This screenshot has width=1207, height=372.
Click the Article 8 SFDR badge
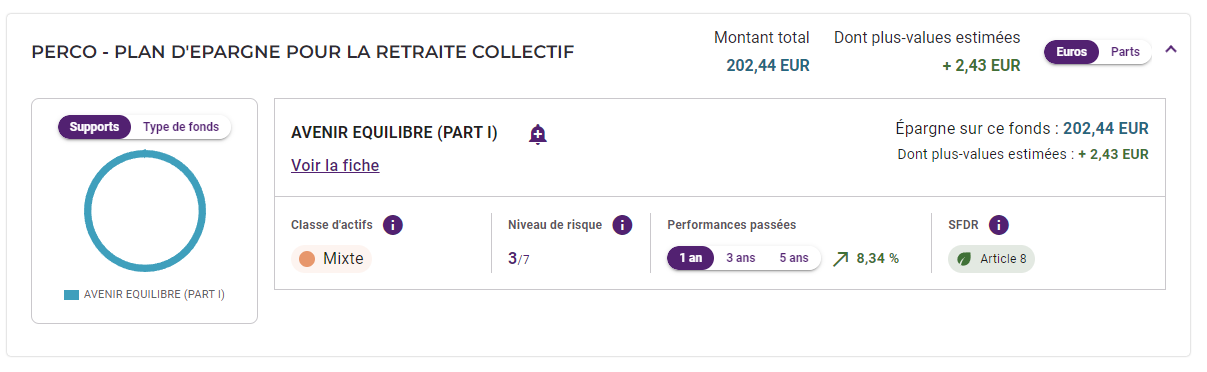click(x=991, y=259)
